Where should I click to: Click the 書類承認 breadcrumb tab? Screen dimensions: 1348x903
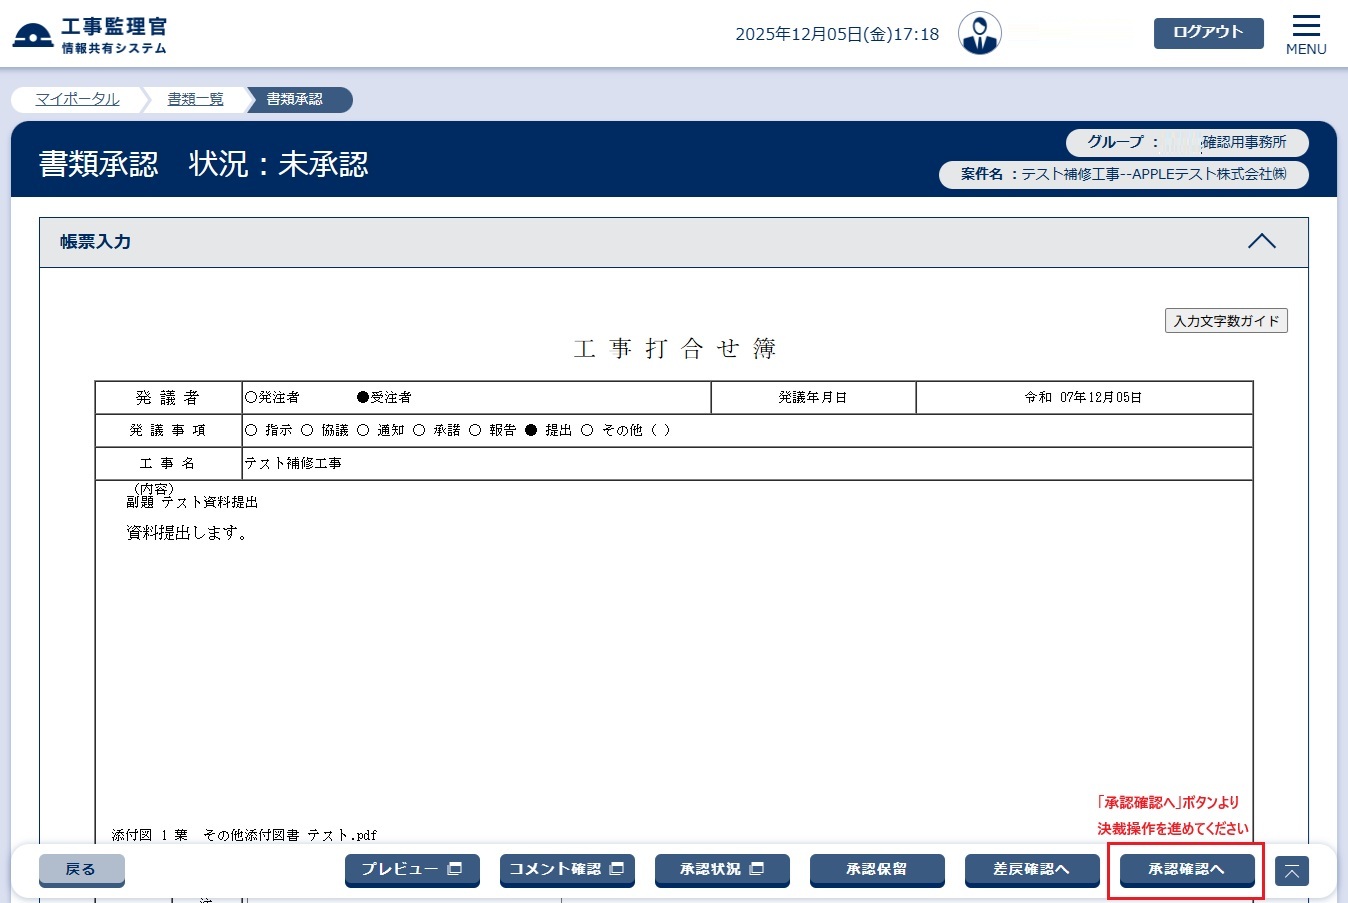pyautogui.click(x=295, y=99)
